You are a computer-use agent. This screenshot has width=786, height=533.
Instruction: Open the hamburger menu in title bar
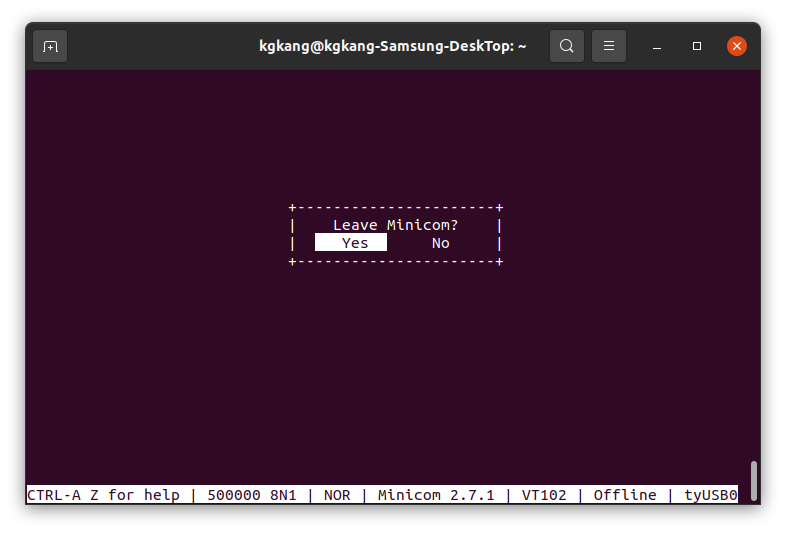tap(609, 46)
